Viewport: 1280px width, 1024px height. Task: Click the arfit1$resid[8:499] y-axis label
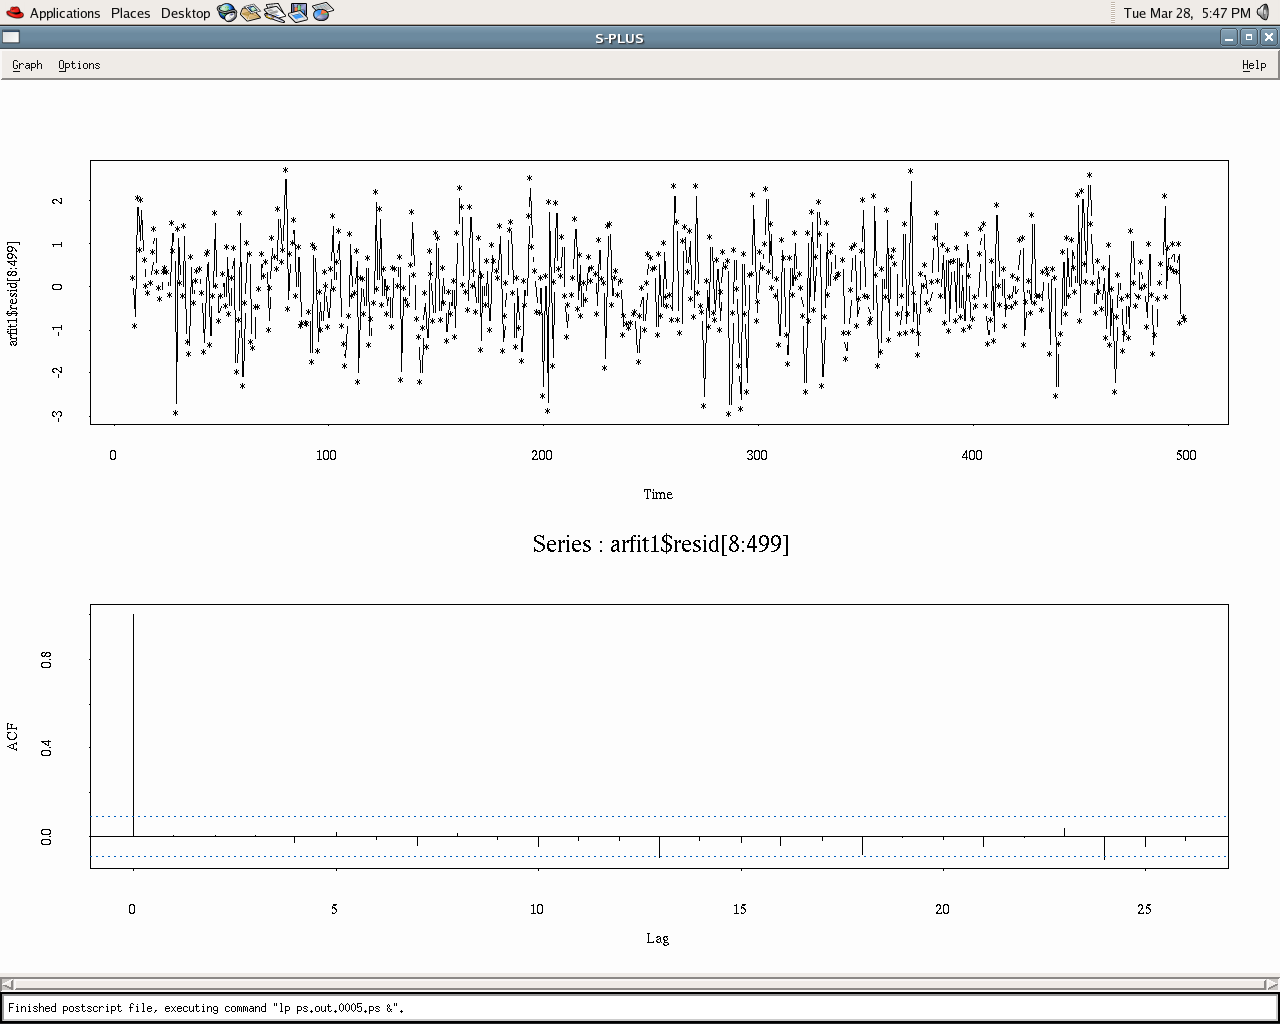pyautogui.click(x=13, y=294)
